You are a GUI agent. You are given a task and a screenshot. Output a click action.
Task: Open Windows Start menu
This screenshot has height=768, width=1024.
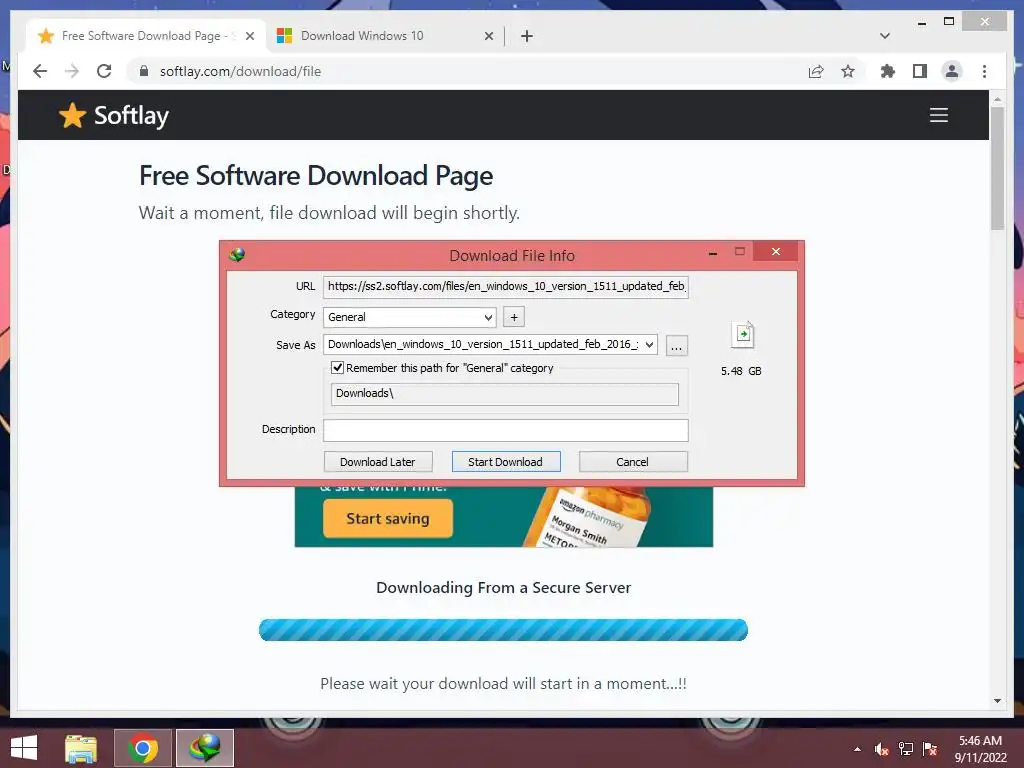tap(24, 748)
